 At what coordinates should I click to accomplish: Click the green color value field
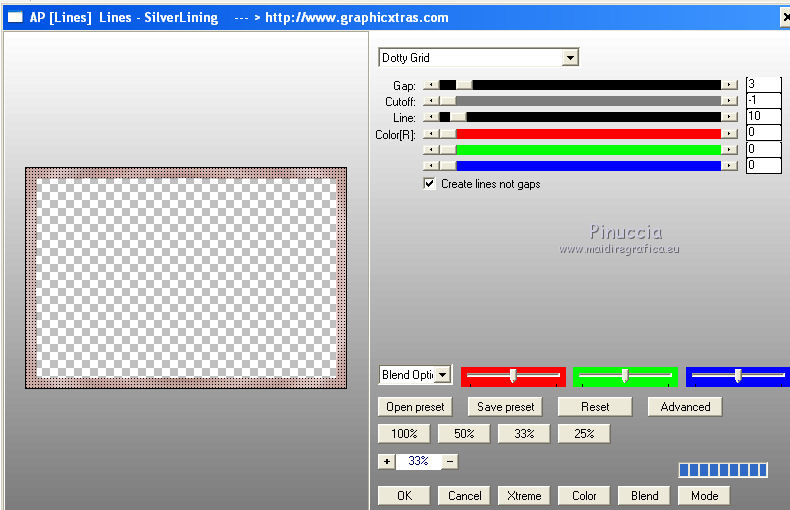763,149
